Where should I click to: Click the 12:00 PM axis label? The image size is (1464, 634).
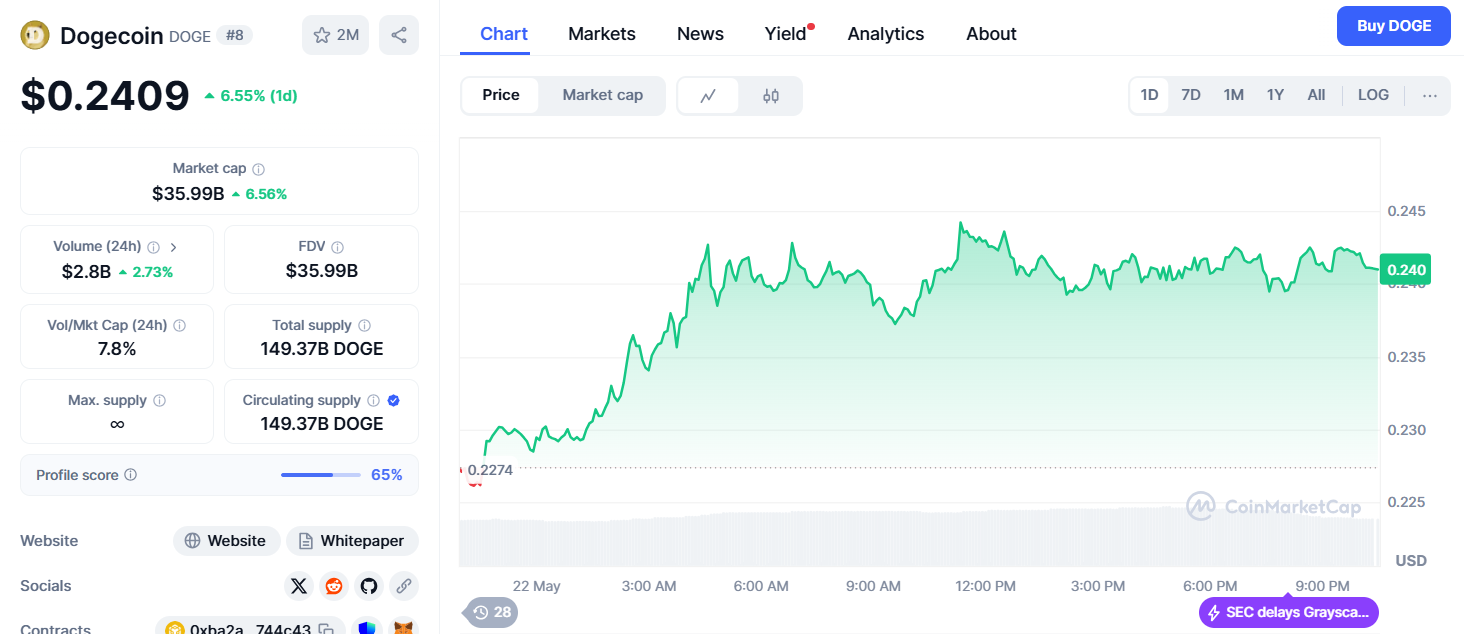click(985, 586)
